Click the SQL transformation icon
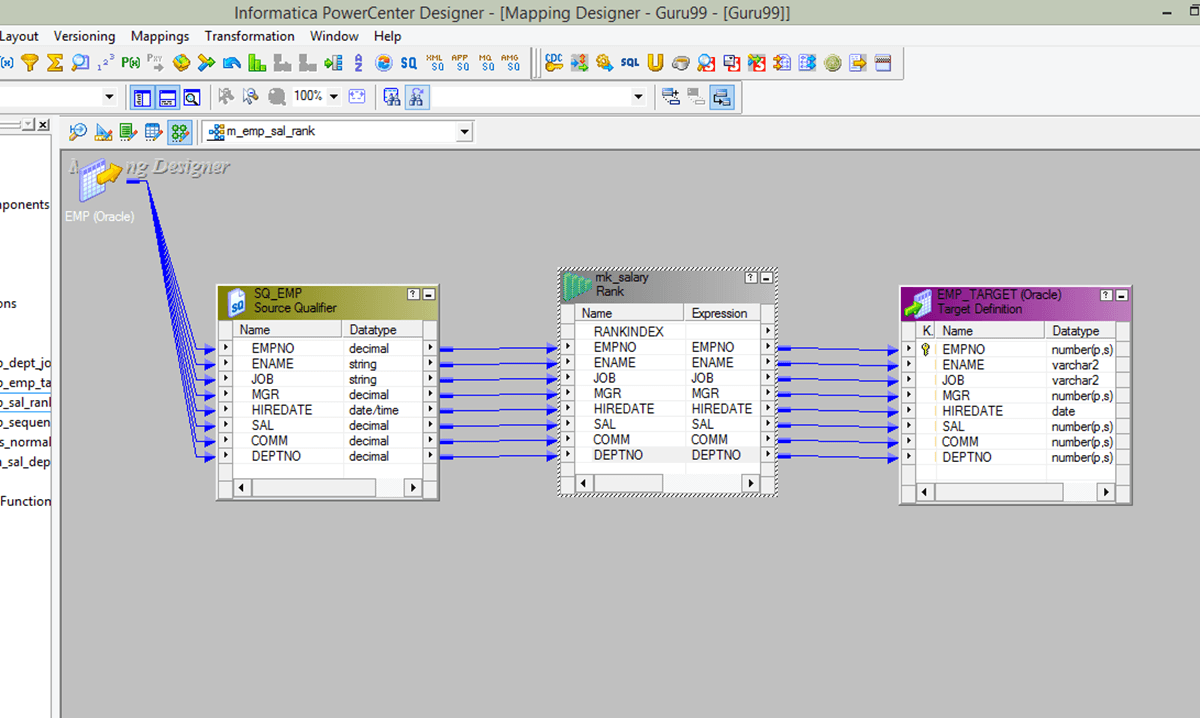The image size is (1200, 718). [x=629, y=63]
